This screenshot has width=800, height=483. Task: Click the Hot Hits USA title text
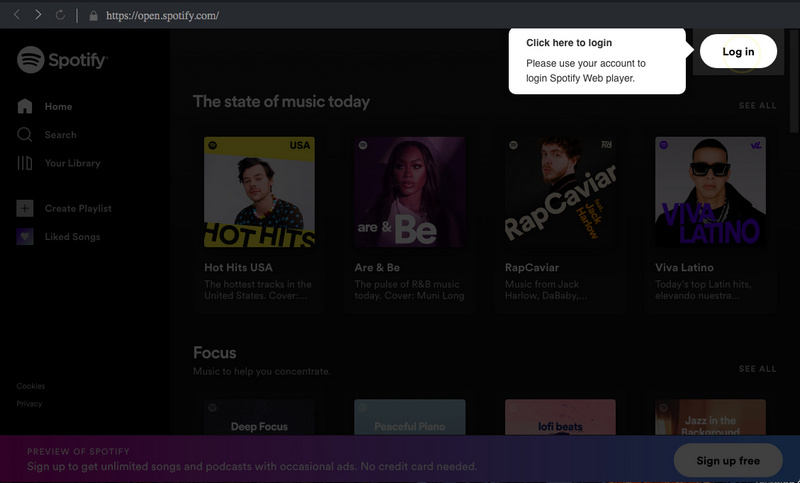click(x=238, y=267)
